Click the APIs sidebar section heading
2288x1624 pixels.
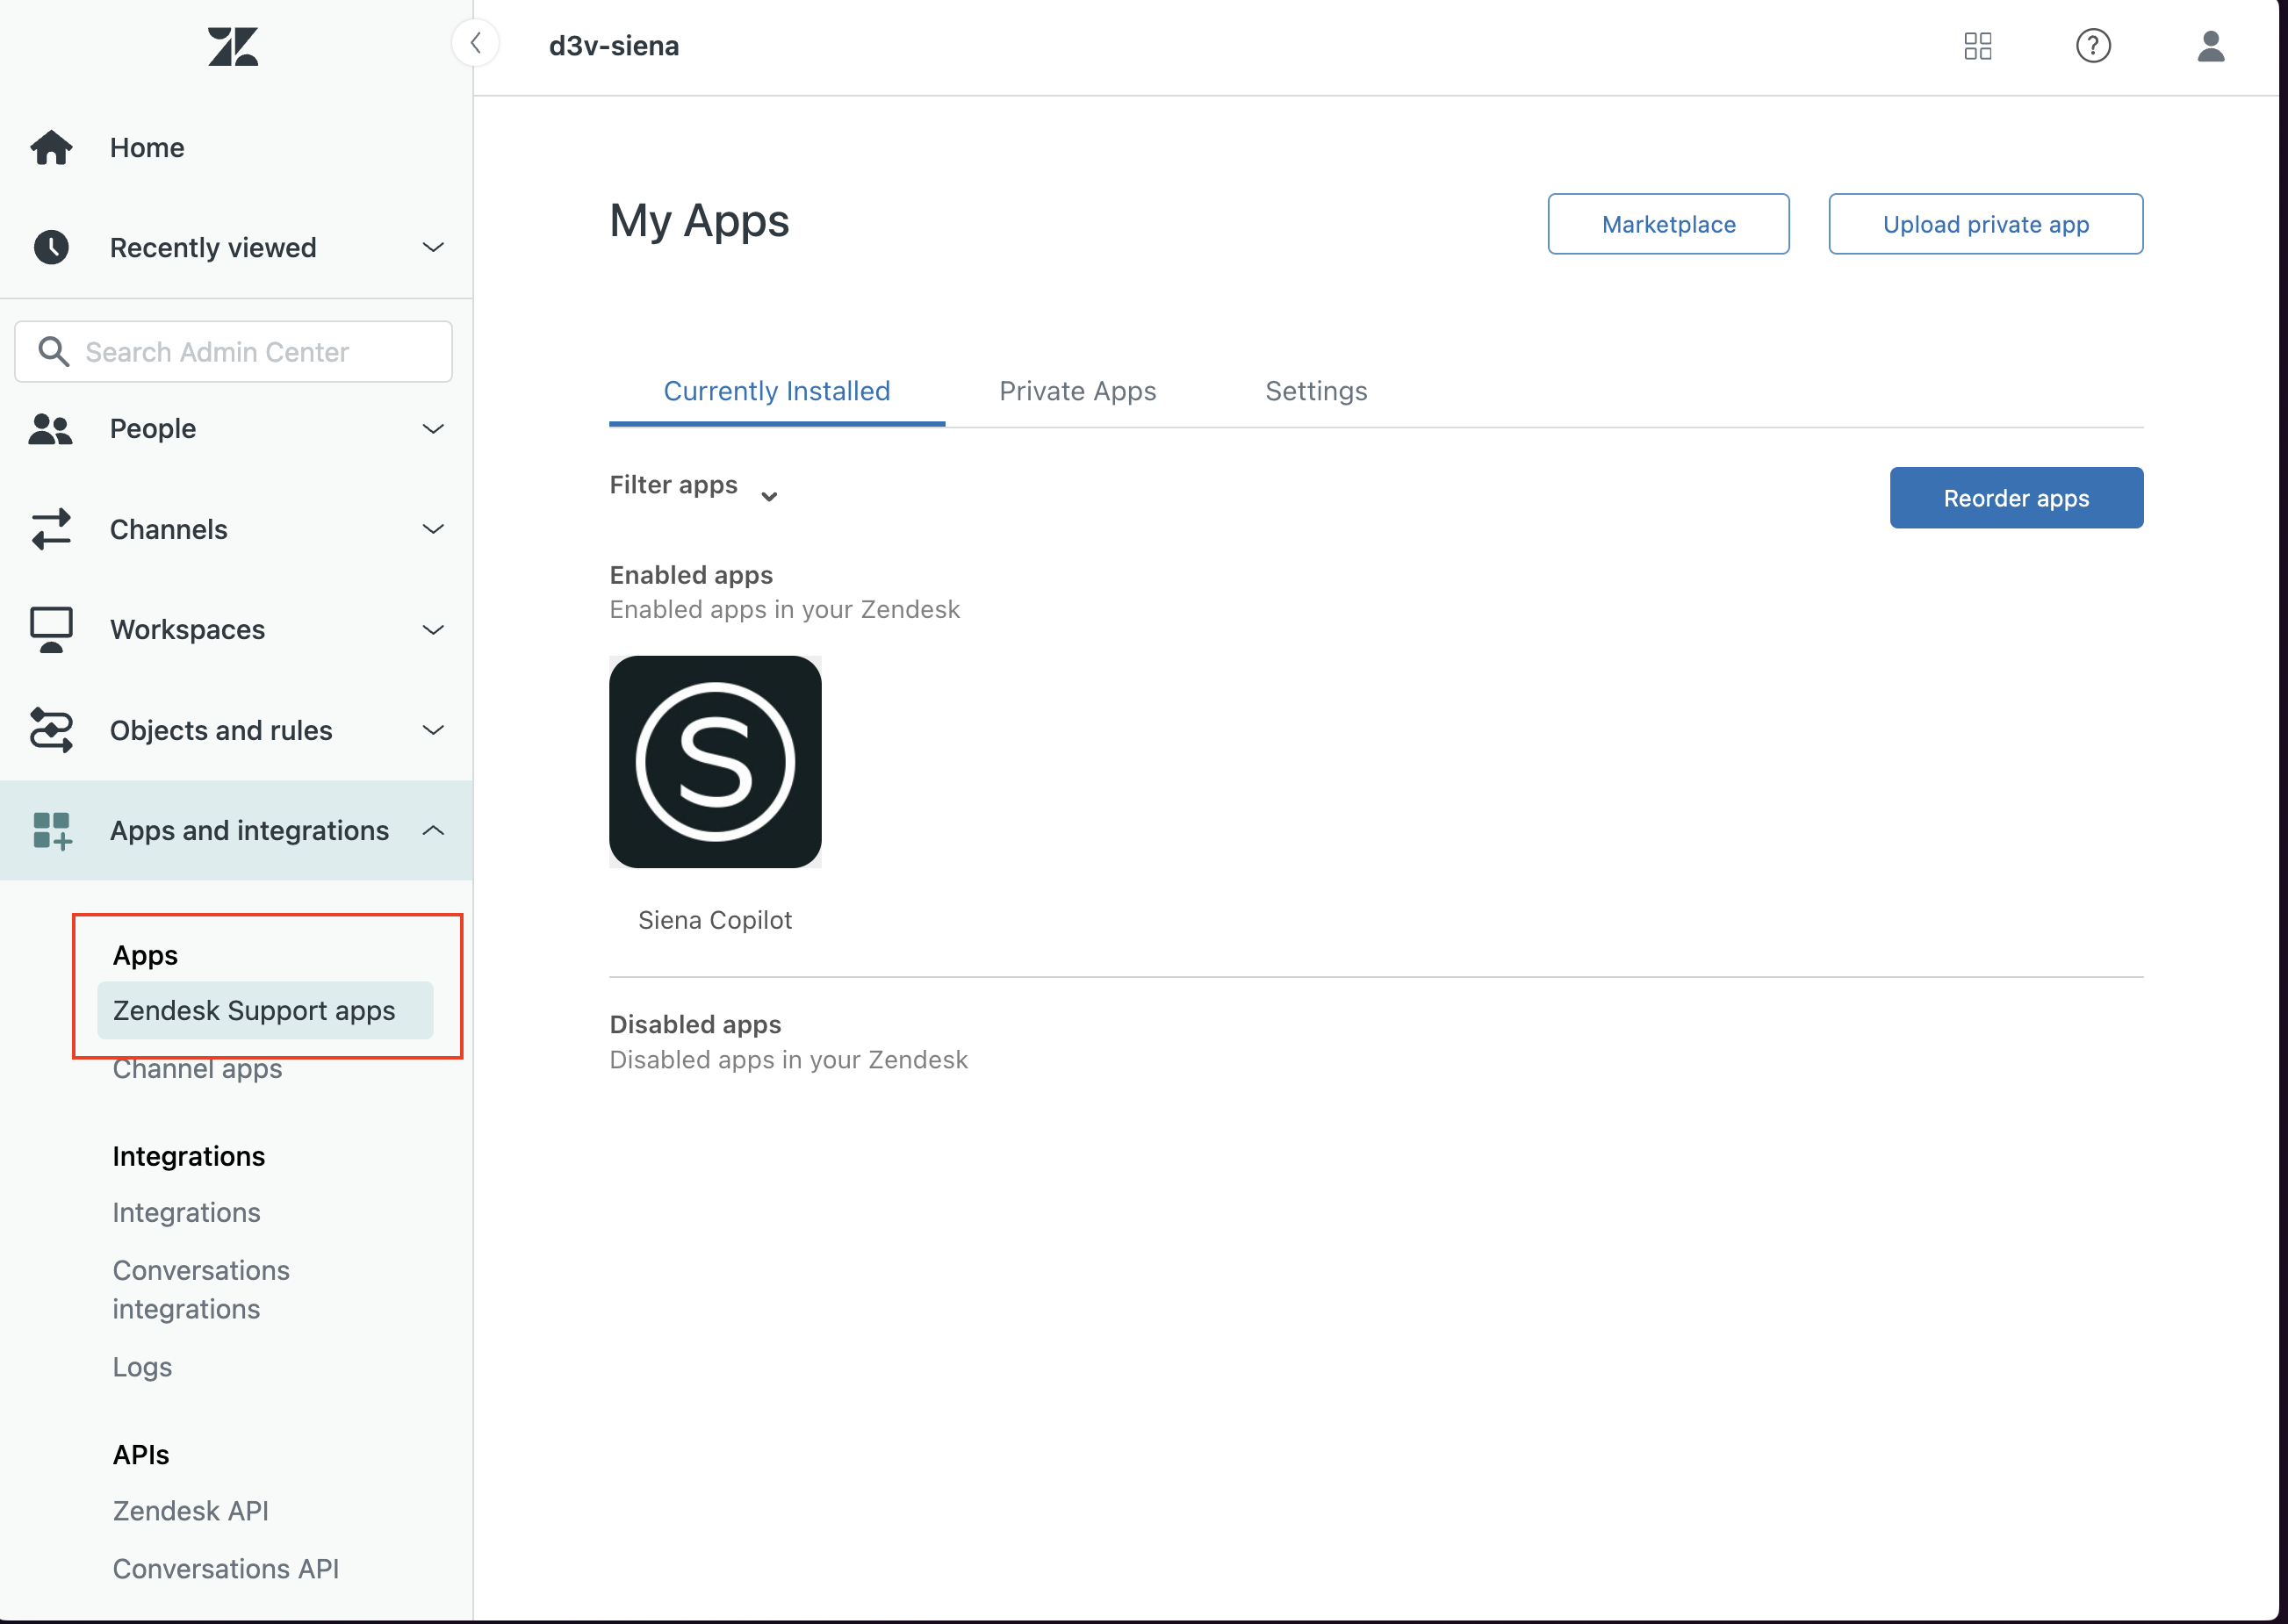pos(141,1455)
